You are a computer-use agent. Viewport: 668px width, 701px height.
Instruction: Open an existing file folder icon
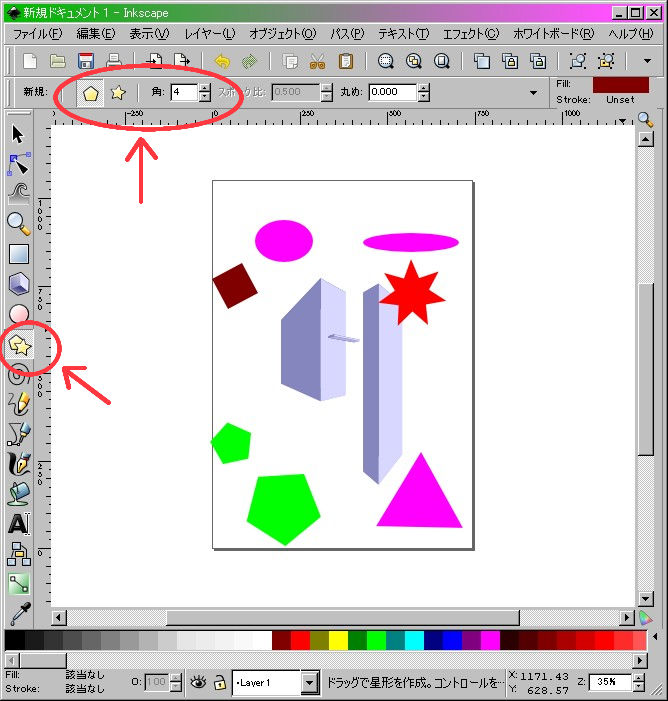[58, 61]
